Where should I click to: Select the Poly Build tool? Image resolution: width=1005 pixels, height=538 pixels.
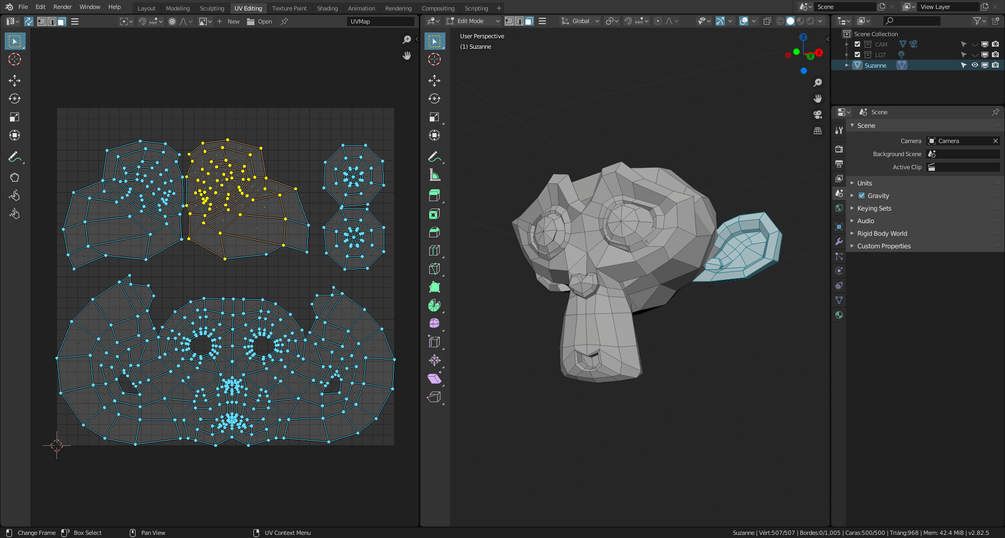point(435,287)
